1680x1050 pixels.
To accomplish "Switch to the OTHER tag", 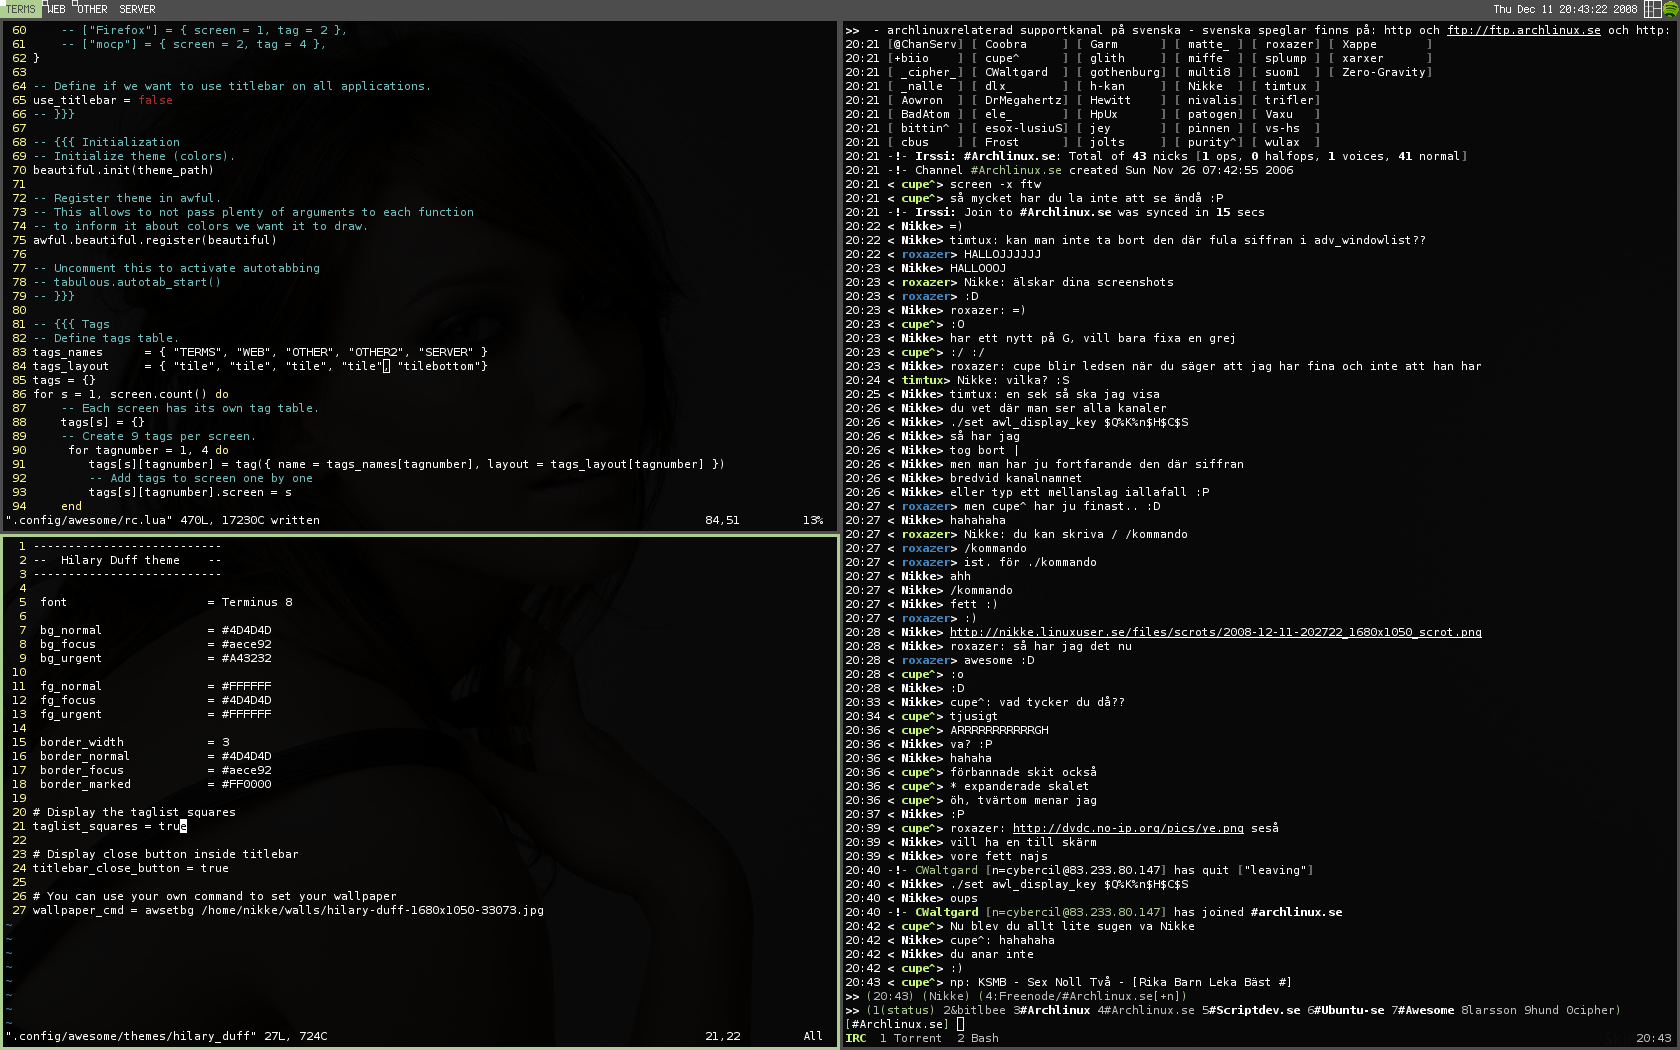I will [x=92, y=9].
